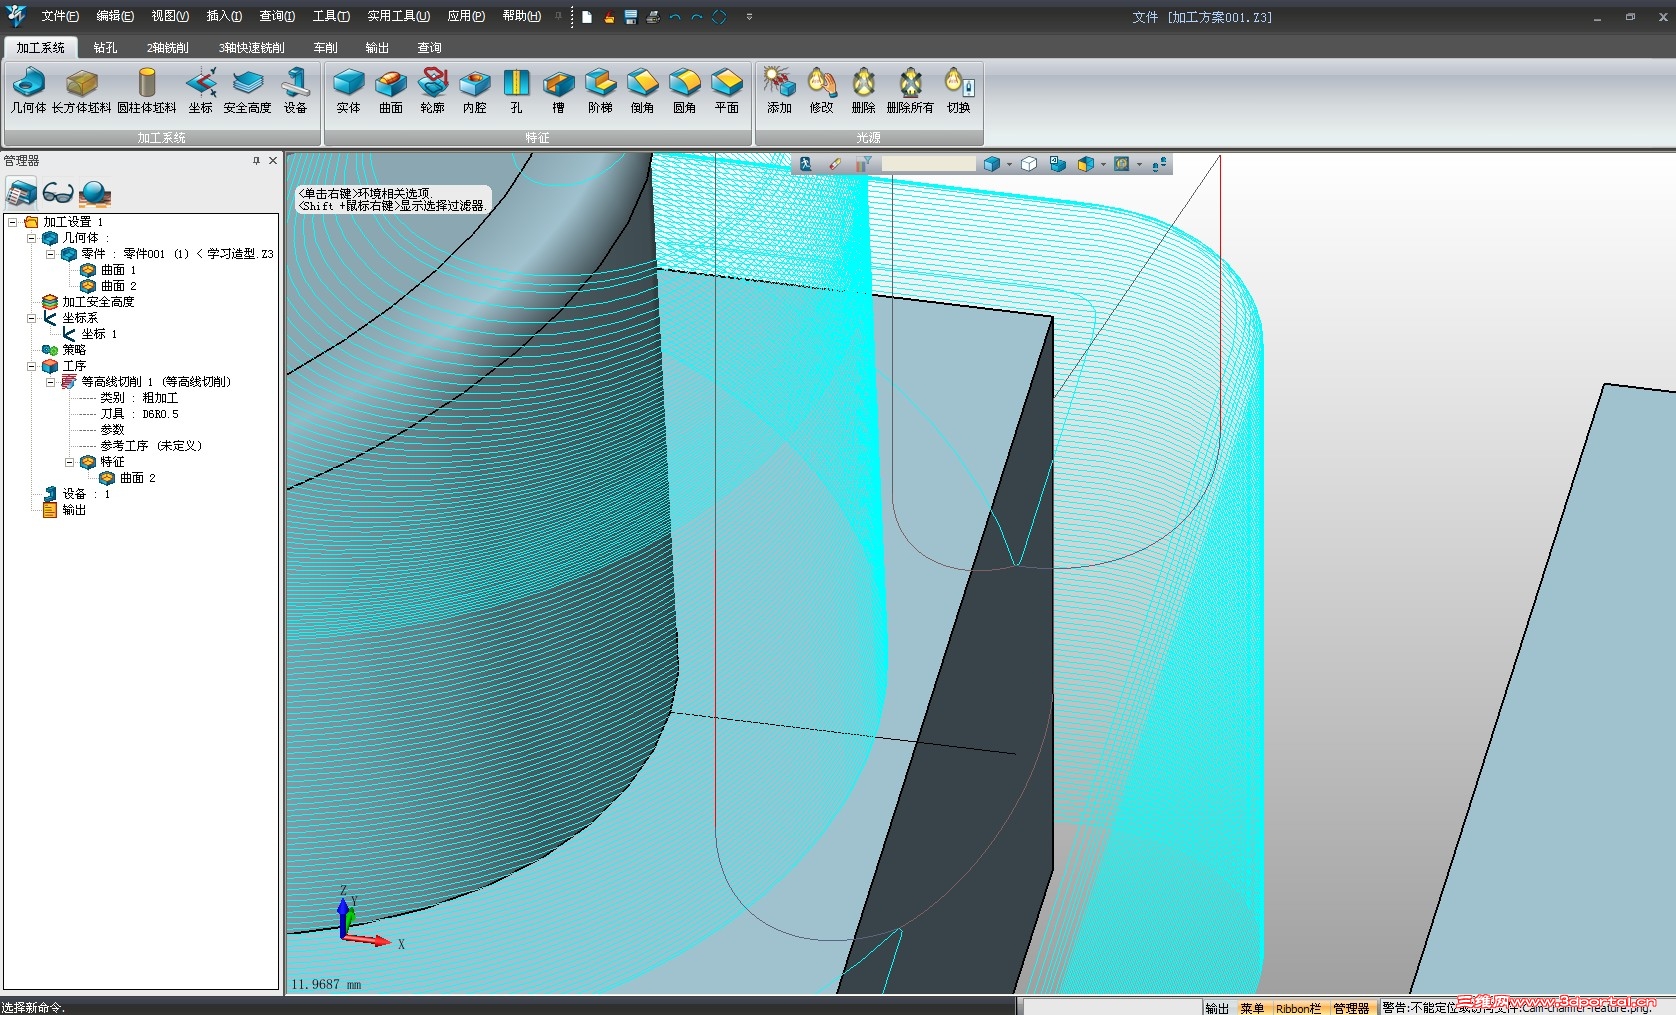The height and width of the screenshot is (1015, 1676).
Task: Collapse the 工序 tree node
Action: pos(32,366)
